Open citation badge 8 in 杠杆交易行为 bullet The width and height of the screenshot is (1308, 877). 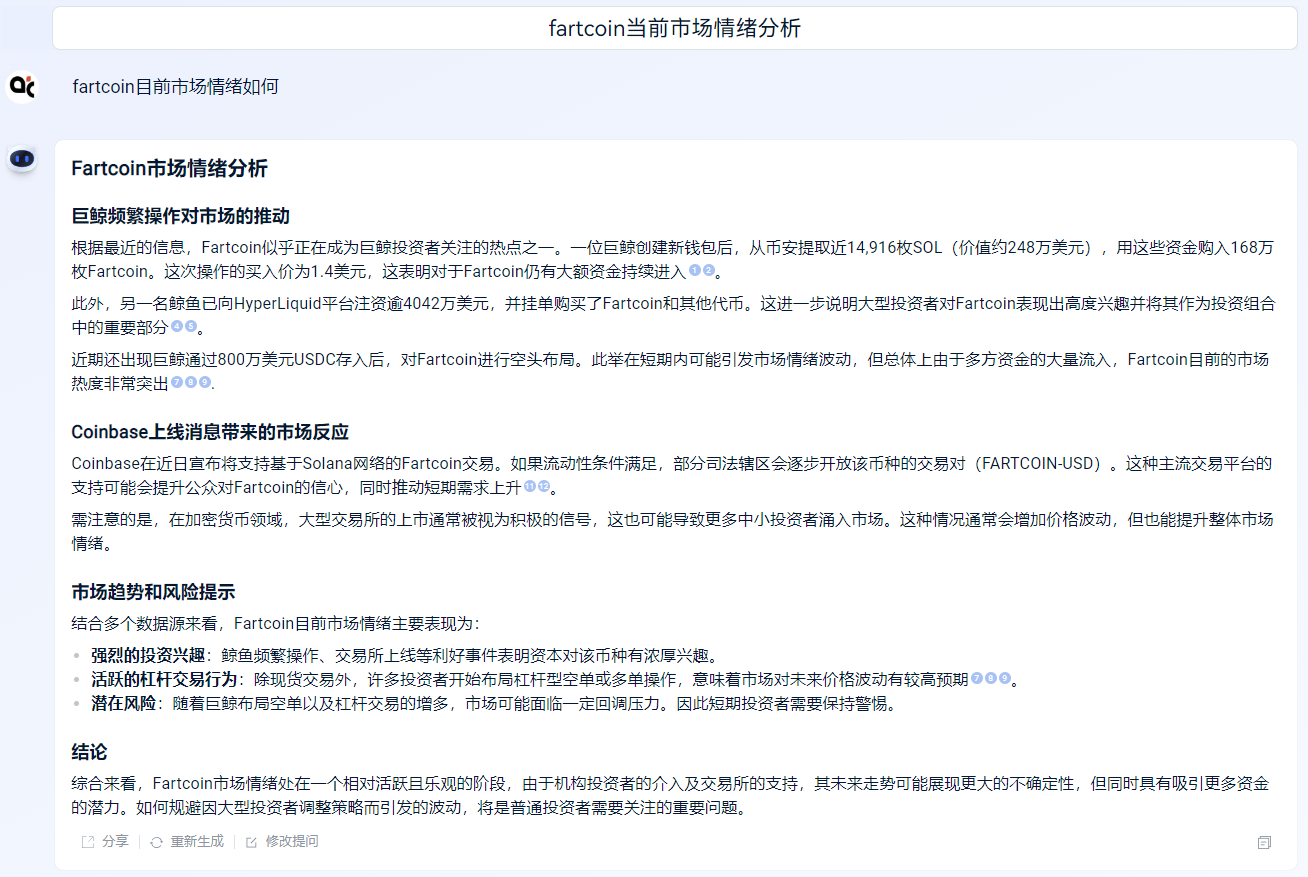991,679
